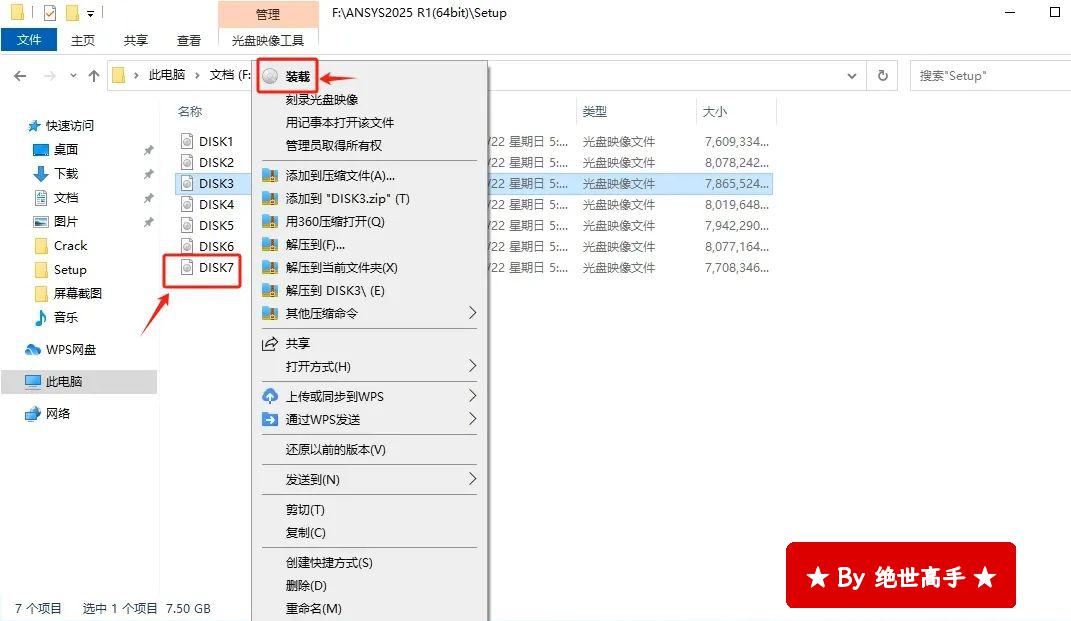Viewport: 1071px width, 621px height.
Task: Switch to the 查看 ribbon tab
Action: tap(189, 40)
